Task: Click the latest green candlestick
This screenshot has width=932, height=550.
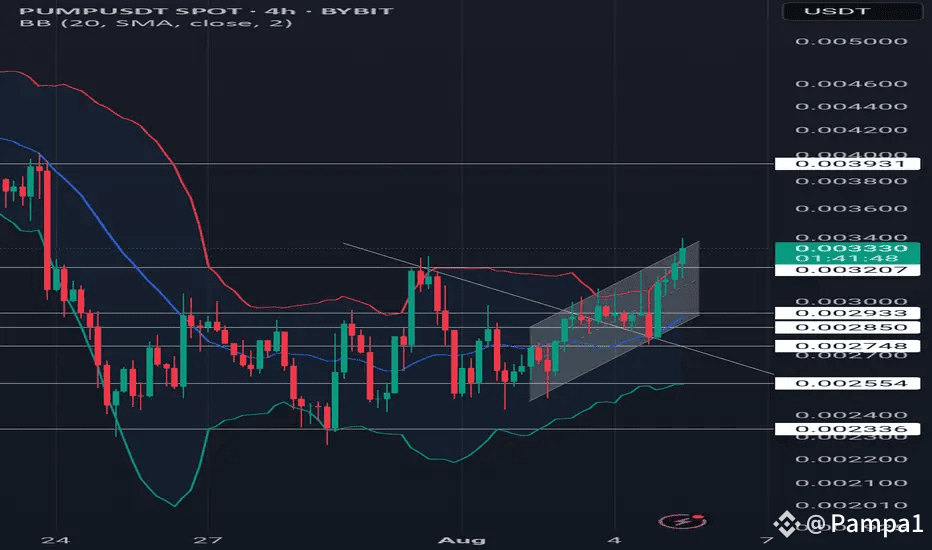Action: (x=682, y=256)
